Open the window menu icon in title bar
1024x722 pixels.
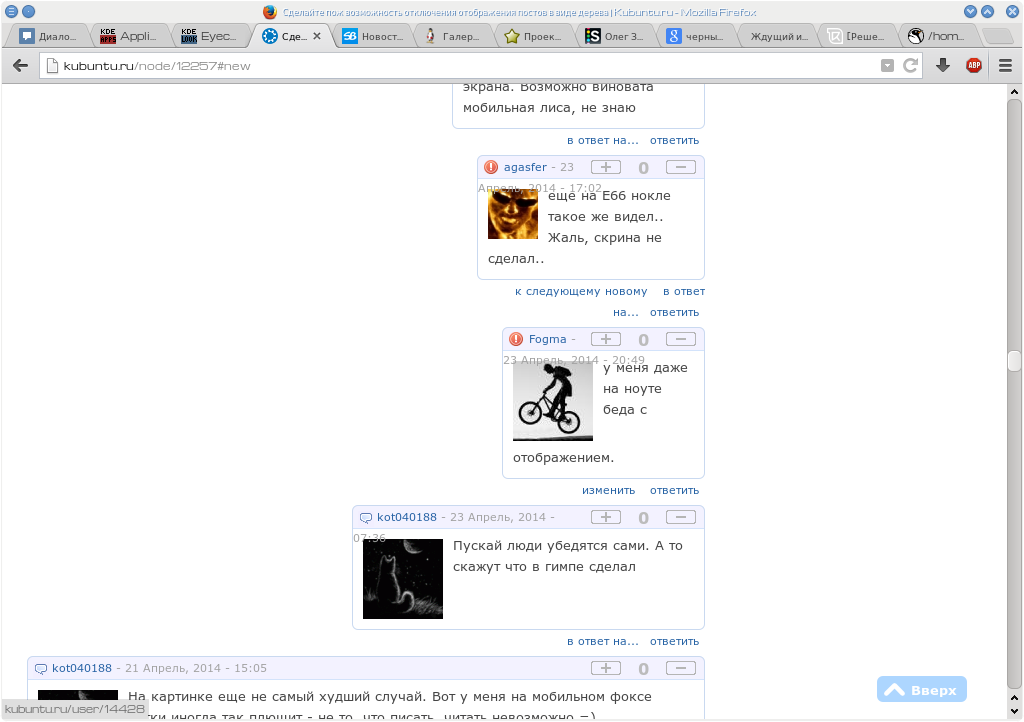pos(11,11)
